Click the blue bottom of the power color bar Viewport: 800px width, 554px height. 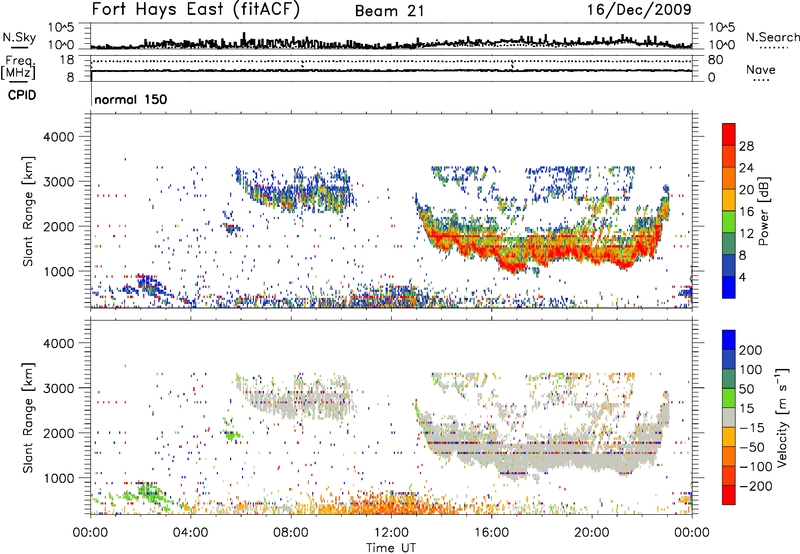pyautogui.click(x=729, y=287)
